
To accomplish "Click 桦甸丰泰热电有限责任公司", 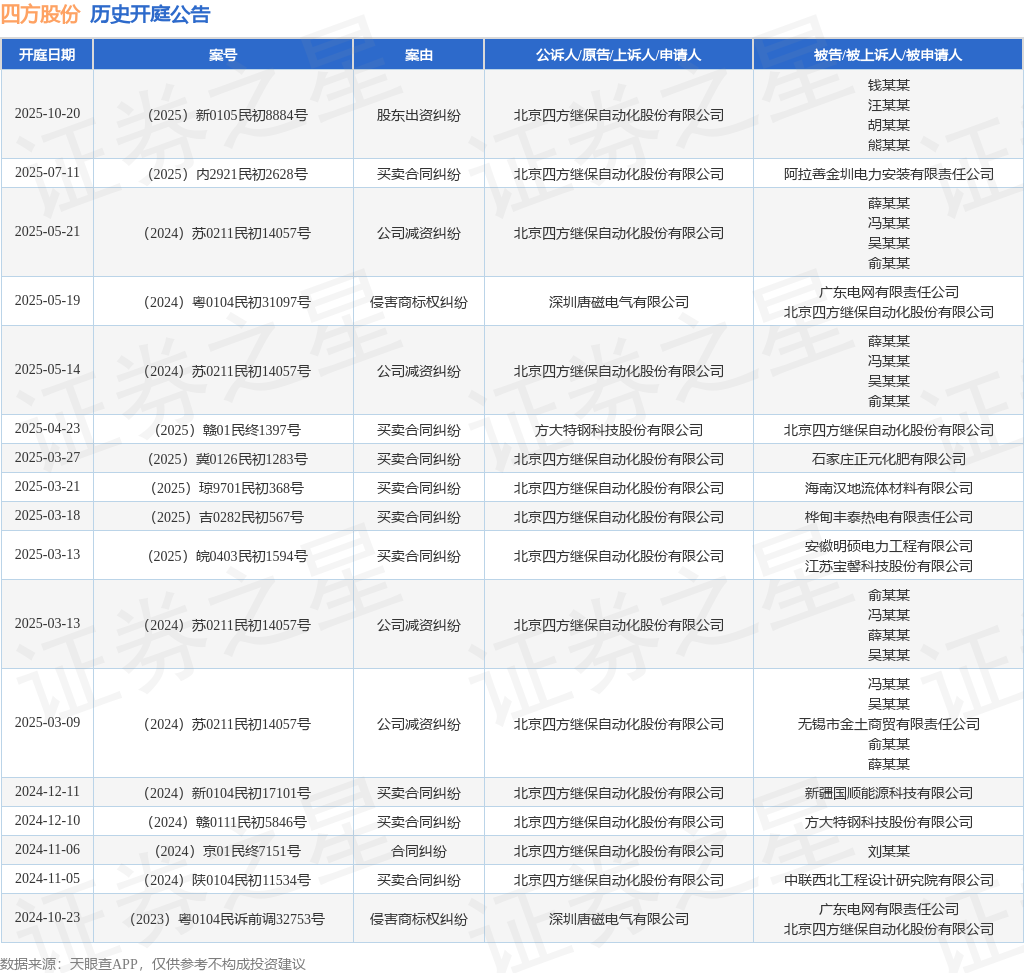I will pyautogui.click(x=889, y=518).
